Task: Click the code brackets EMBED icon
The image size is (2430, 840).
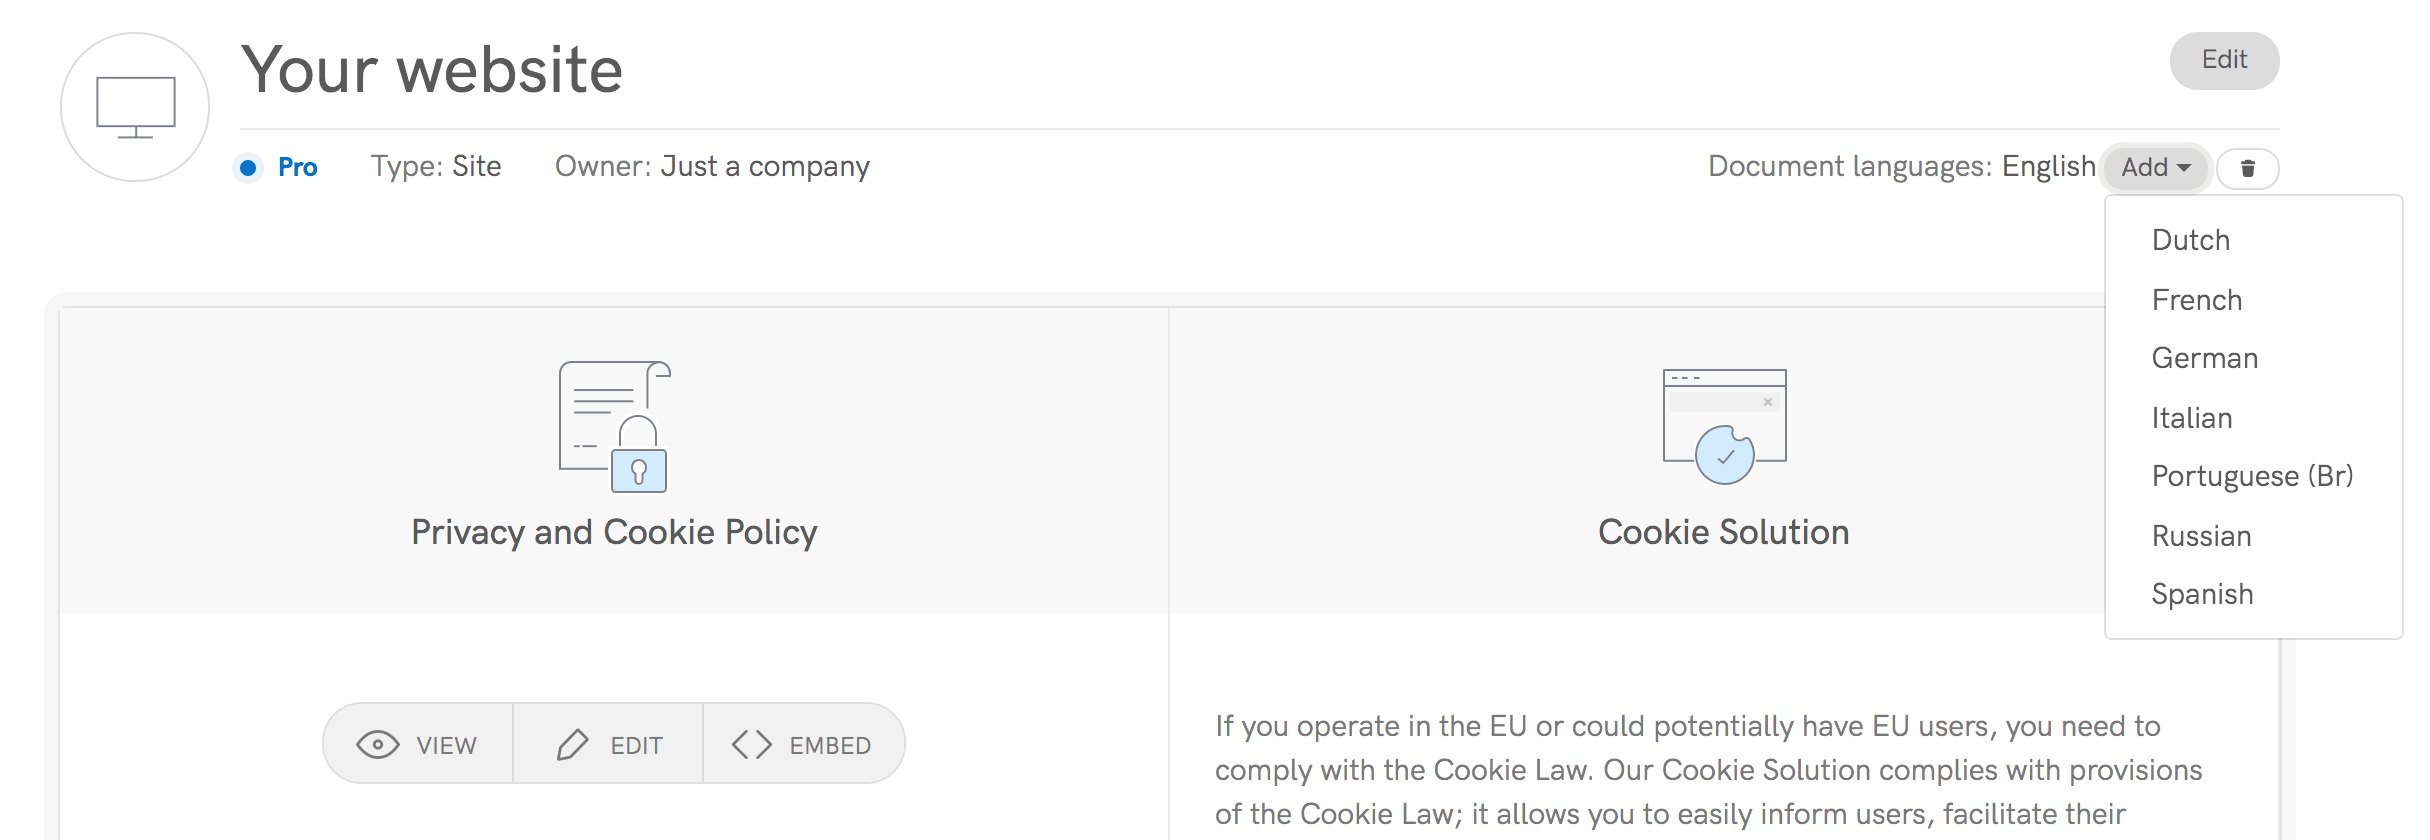Action: pos(752,745)
